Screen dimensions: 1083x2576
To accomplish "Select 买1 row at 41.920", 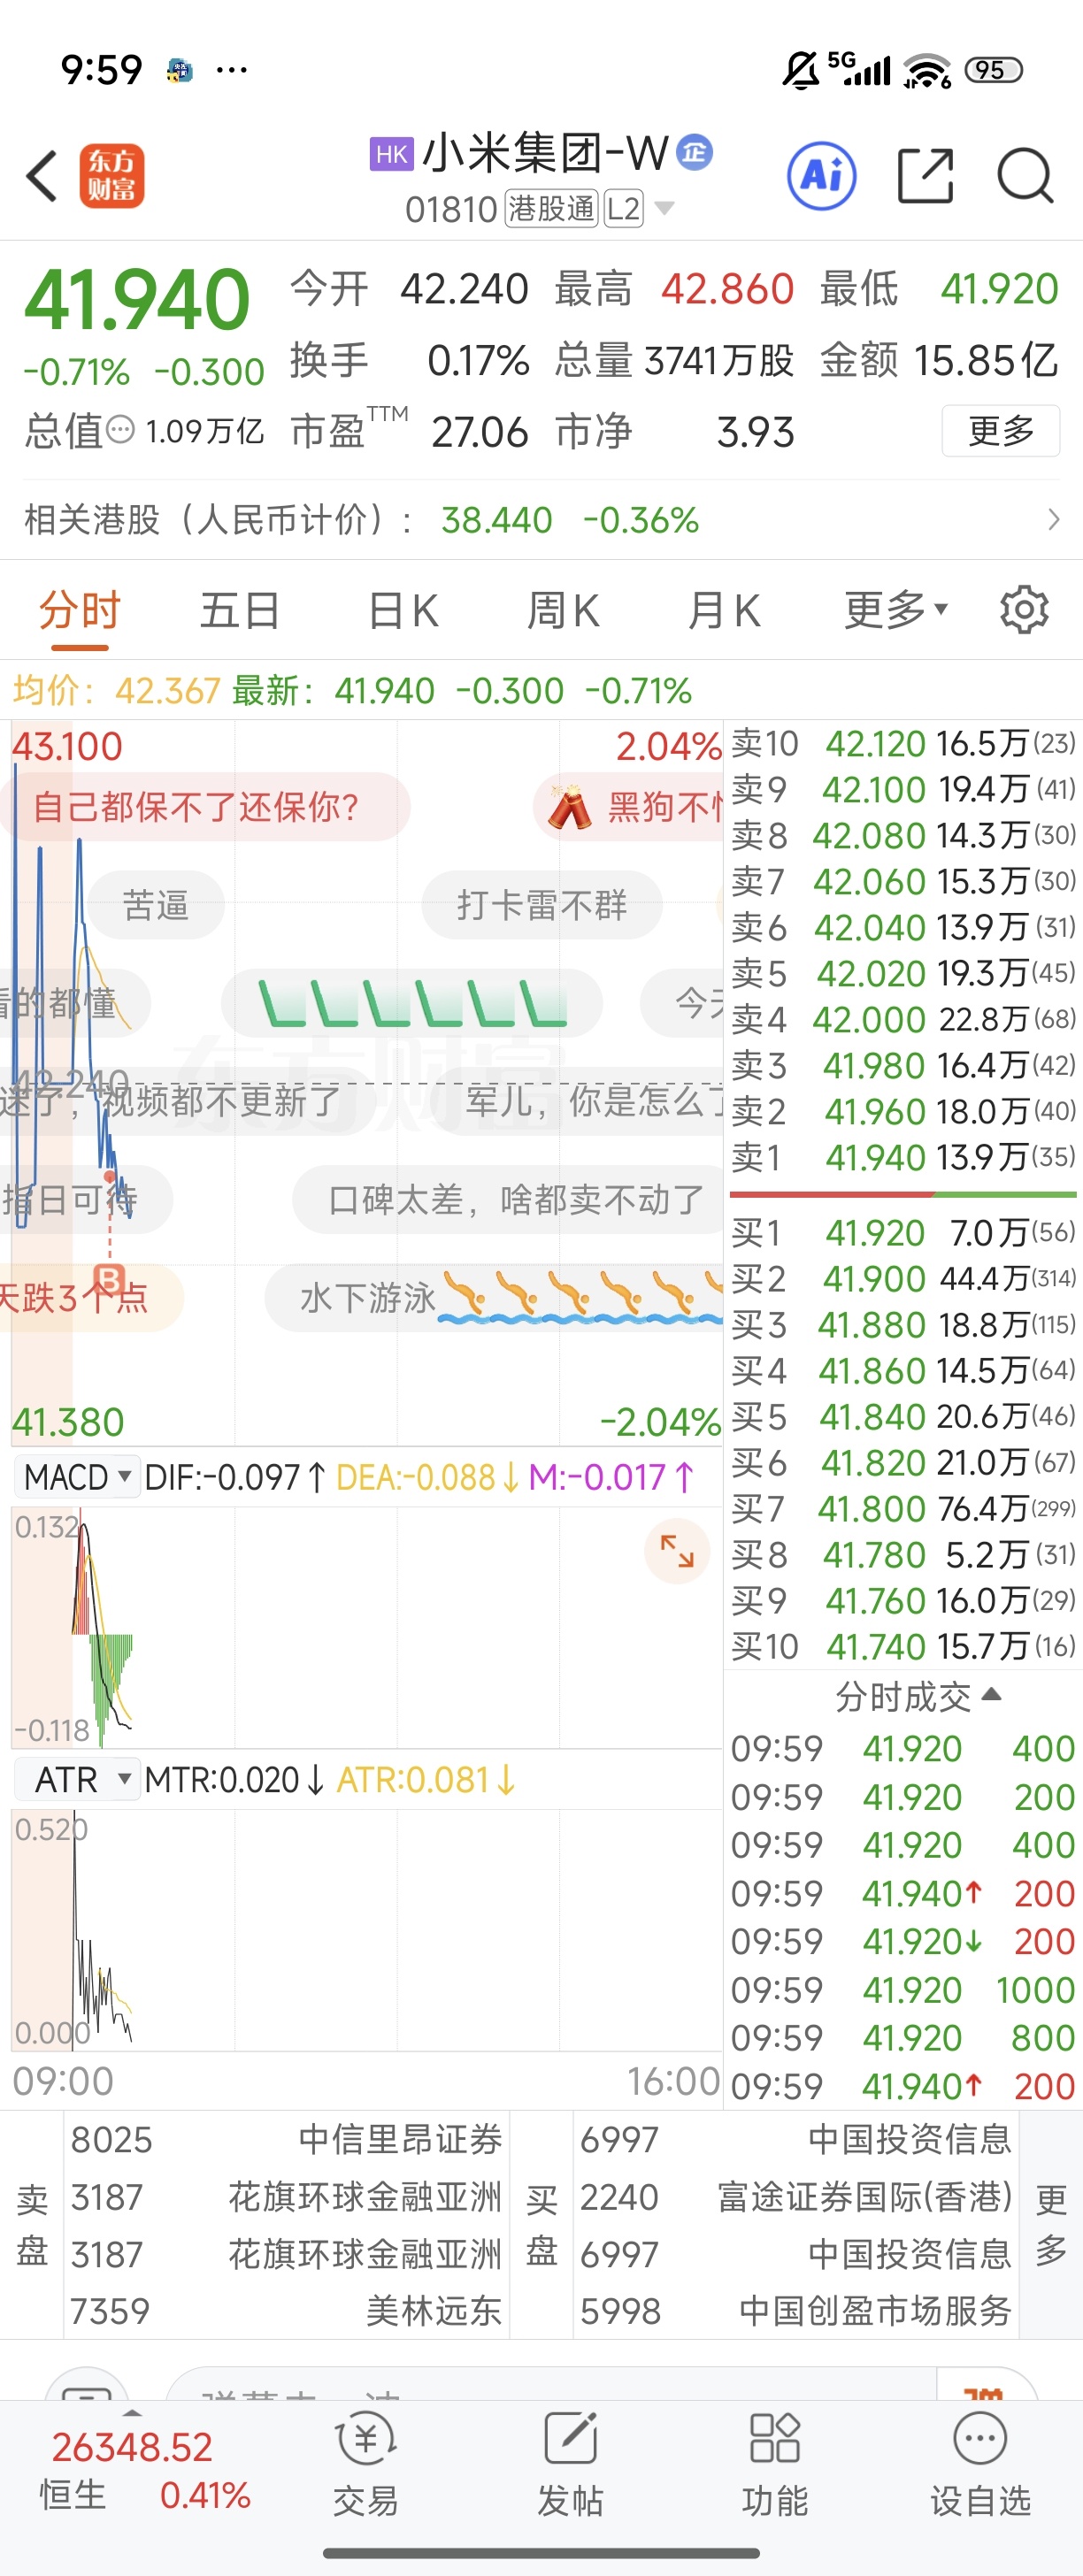I will 903,1233.
